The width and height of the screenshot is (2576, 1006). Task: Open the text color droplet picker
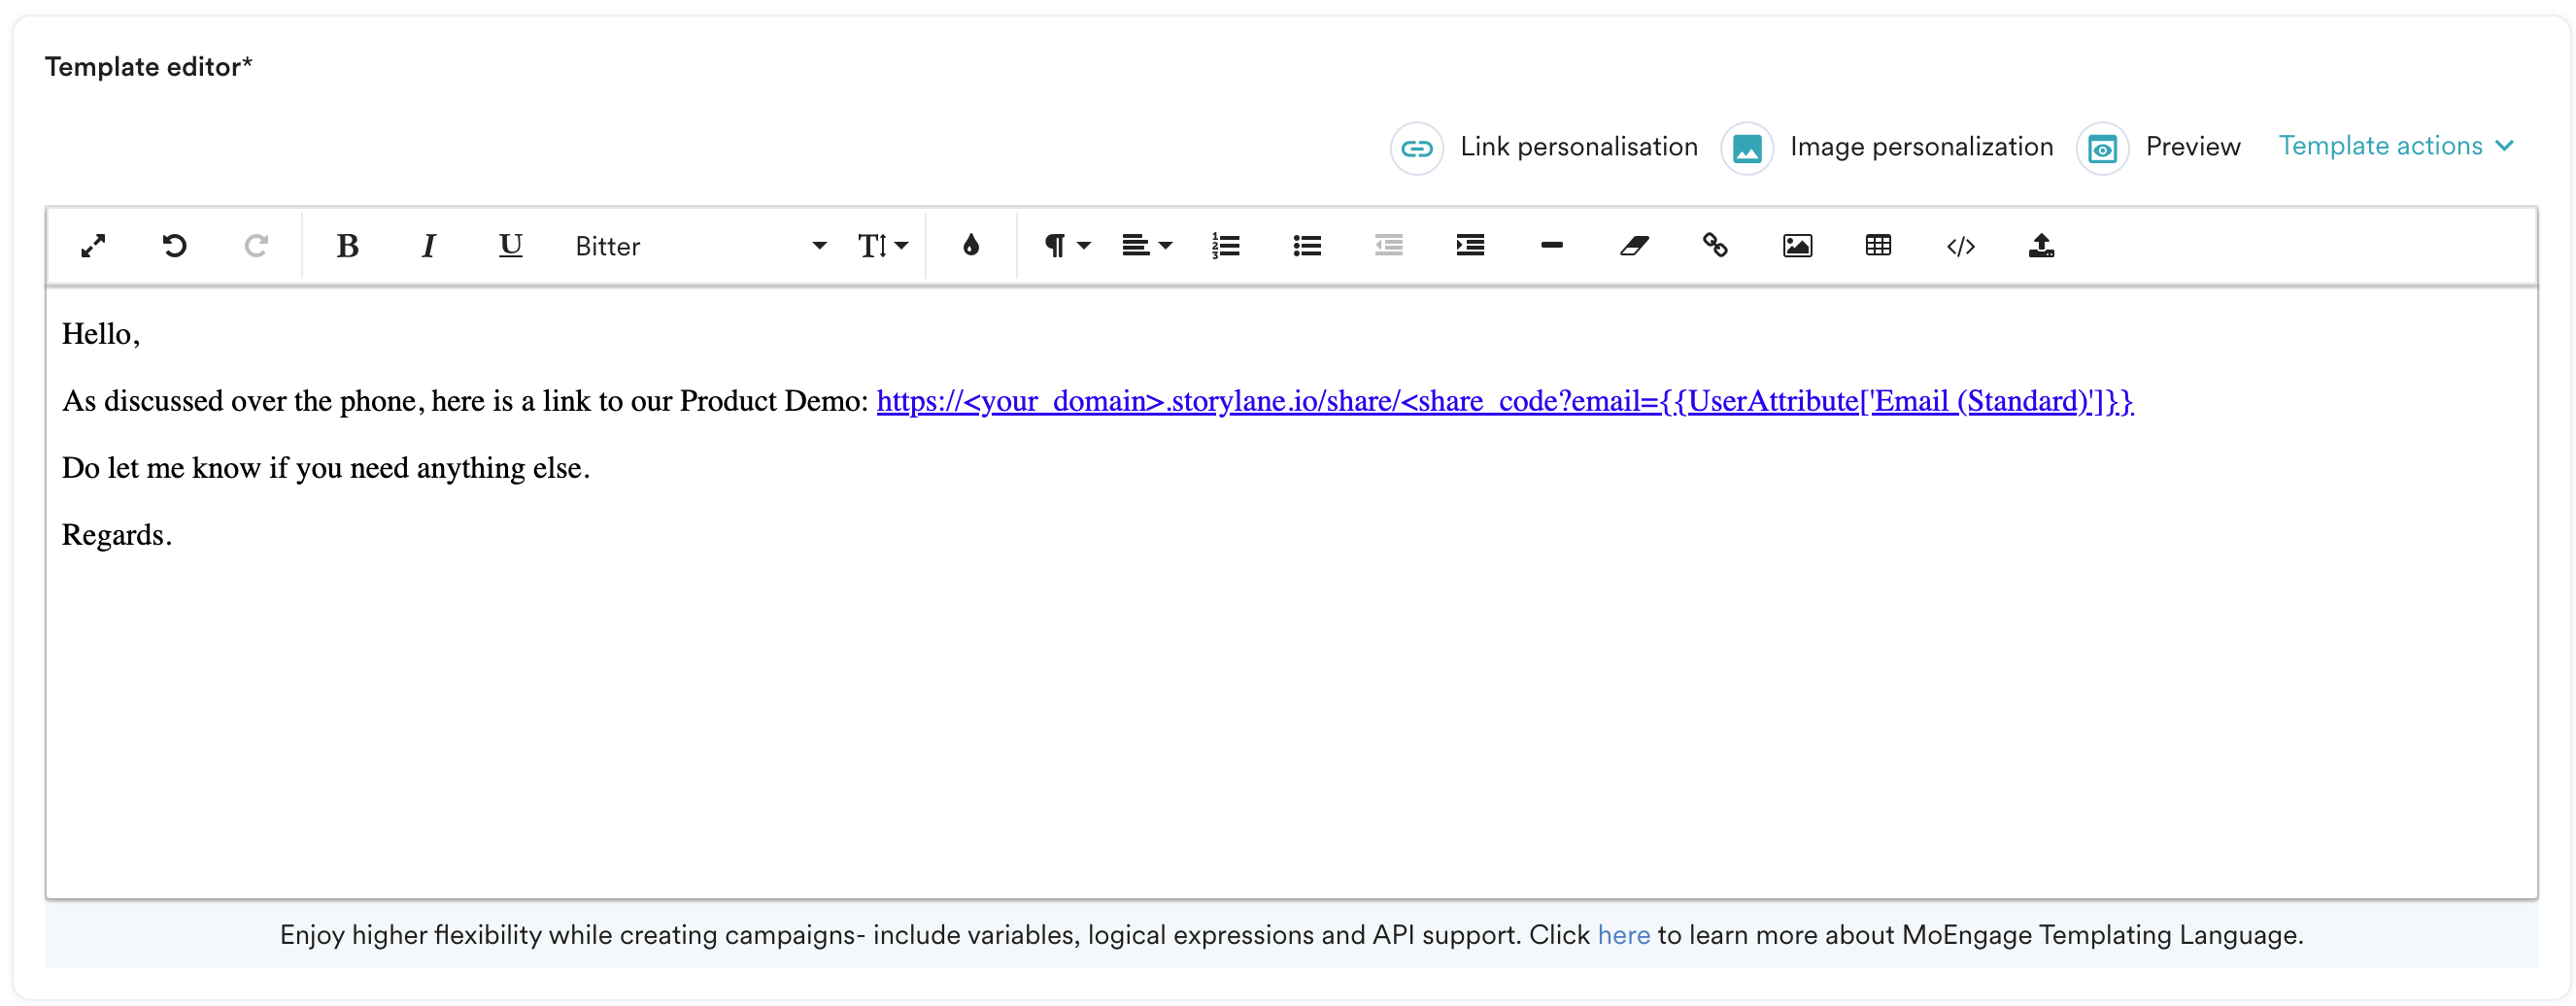click(x=970, y=246)
